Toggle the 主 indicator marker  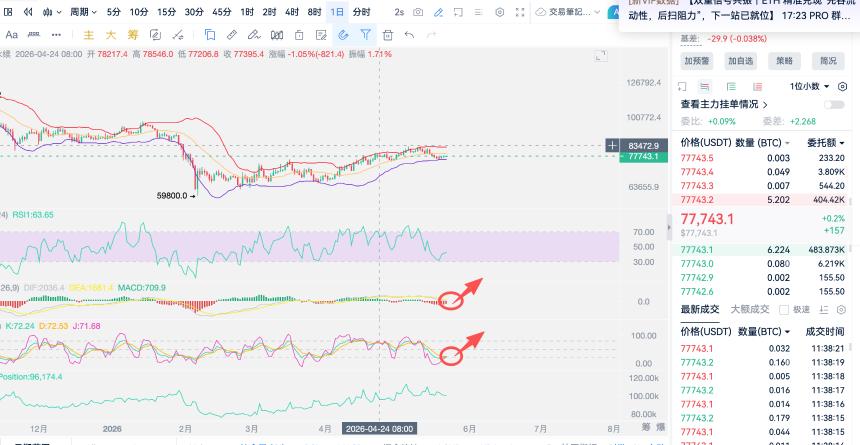[88, 35]
